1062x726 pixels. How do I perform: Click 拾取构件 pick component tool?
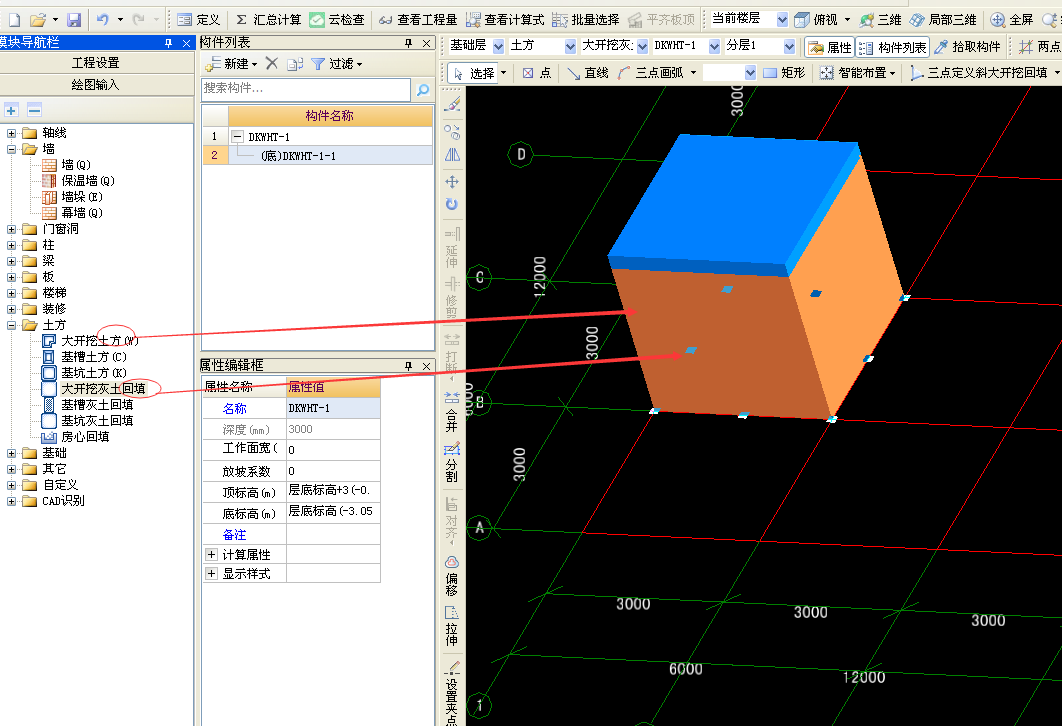967,47
